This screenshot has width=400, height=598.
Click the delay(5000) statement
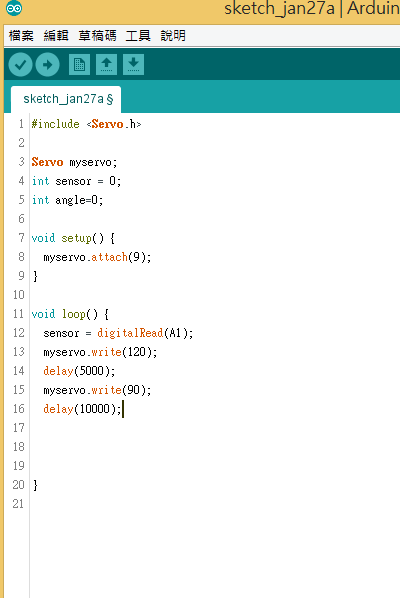[x=79, y=371]
